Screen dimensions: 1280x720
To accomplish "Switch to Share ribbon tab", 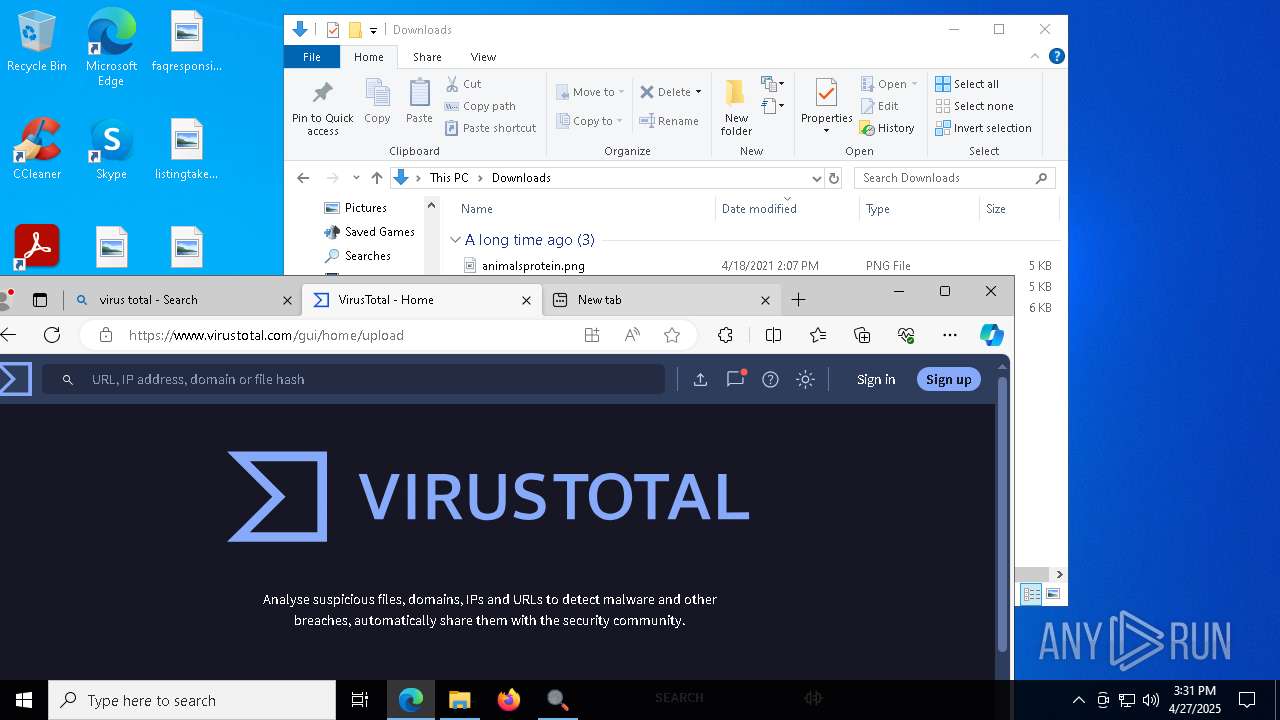I will [x=427, y=57].
